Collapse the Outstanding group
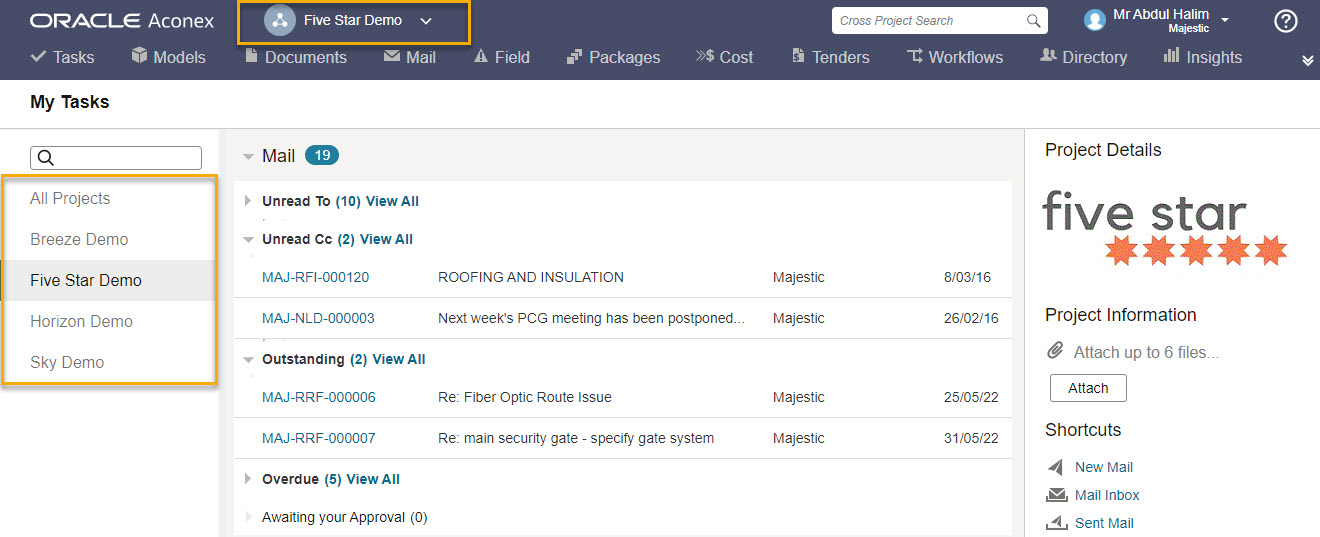1320x537 pixels. tap(248, 360)
